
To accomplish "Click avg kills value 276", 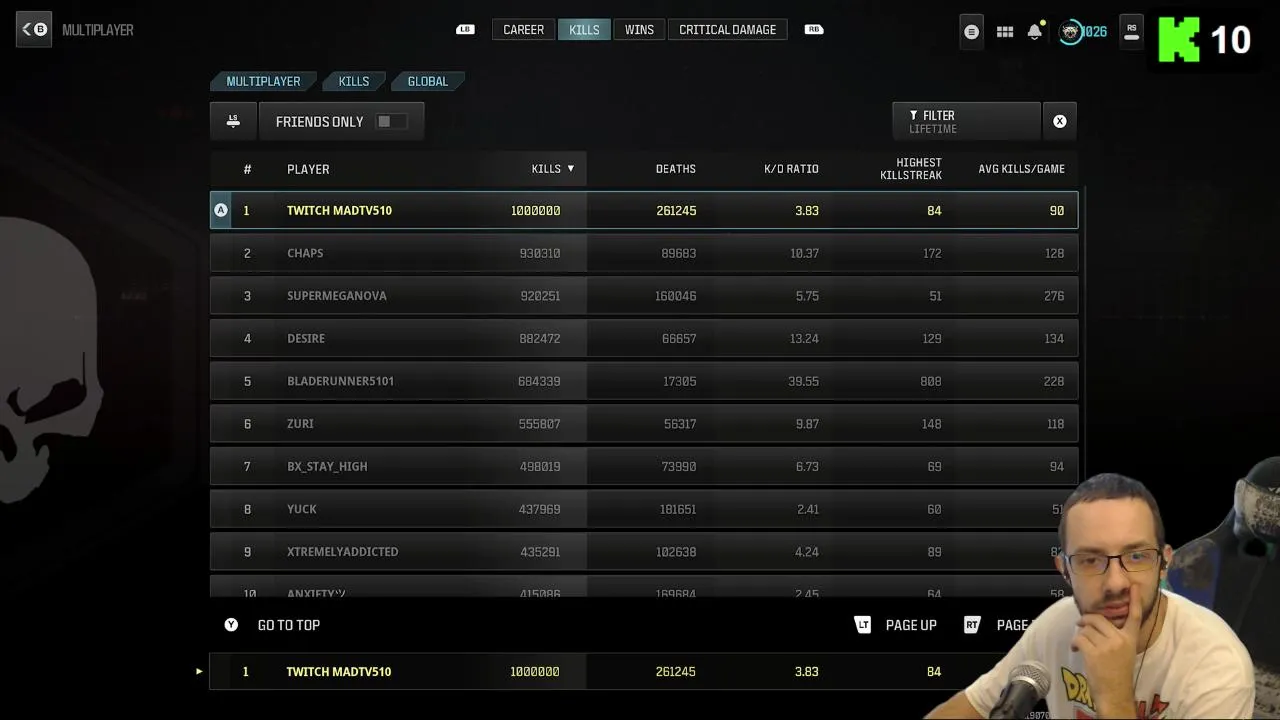I will pos(1054,296).
